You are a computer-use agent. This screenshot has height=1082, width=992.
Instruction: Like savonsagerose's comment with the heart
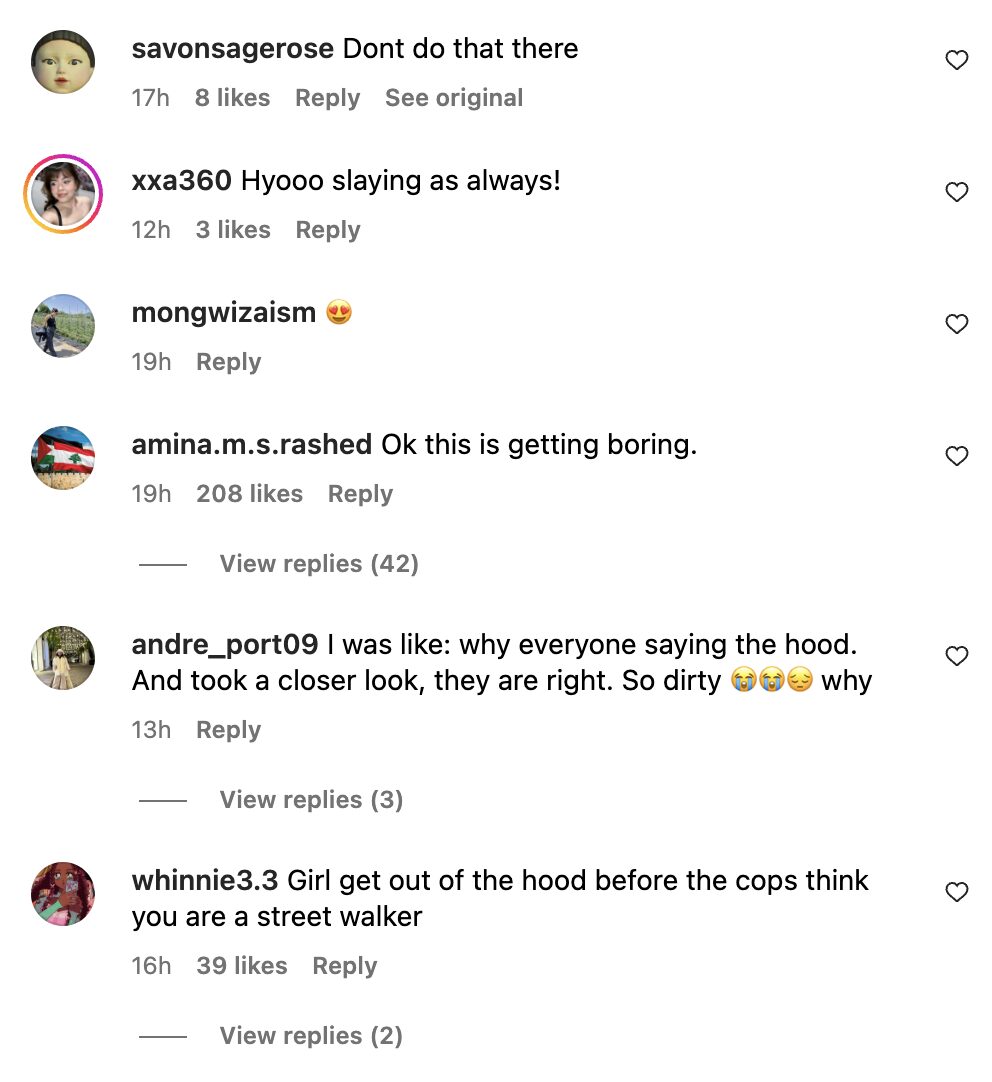[957, 61]
